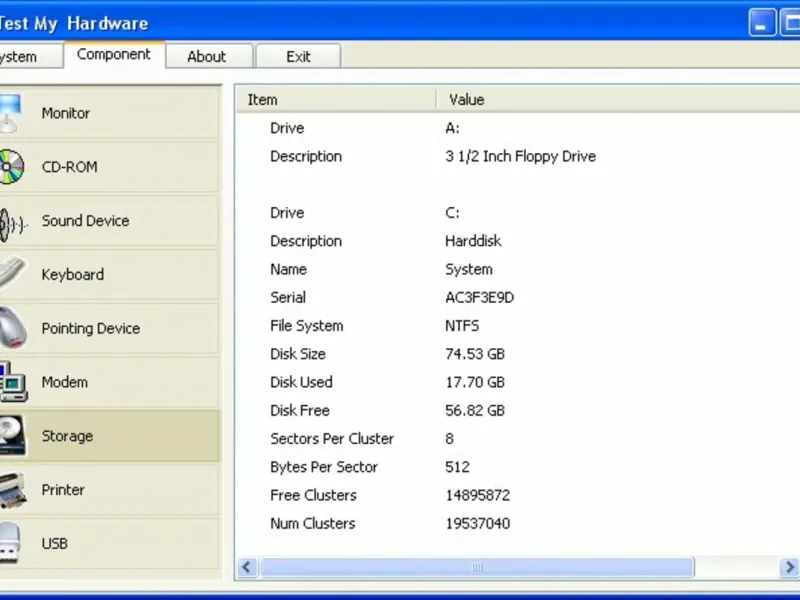Viewport: 800px width, 600px height.
Task: Click the Storage hard disk icon
Action: coord(12,435)
